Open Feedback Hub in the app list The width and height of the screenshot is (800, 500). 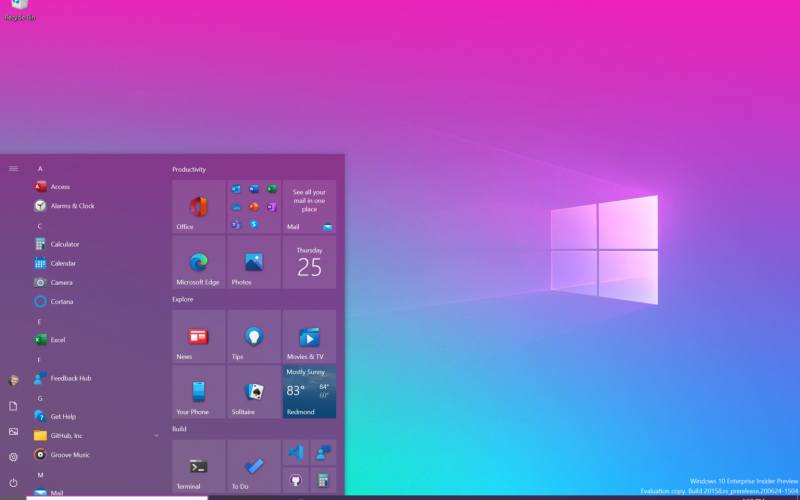click(x=97, y=378)
